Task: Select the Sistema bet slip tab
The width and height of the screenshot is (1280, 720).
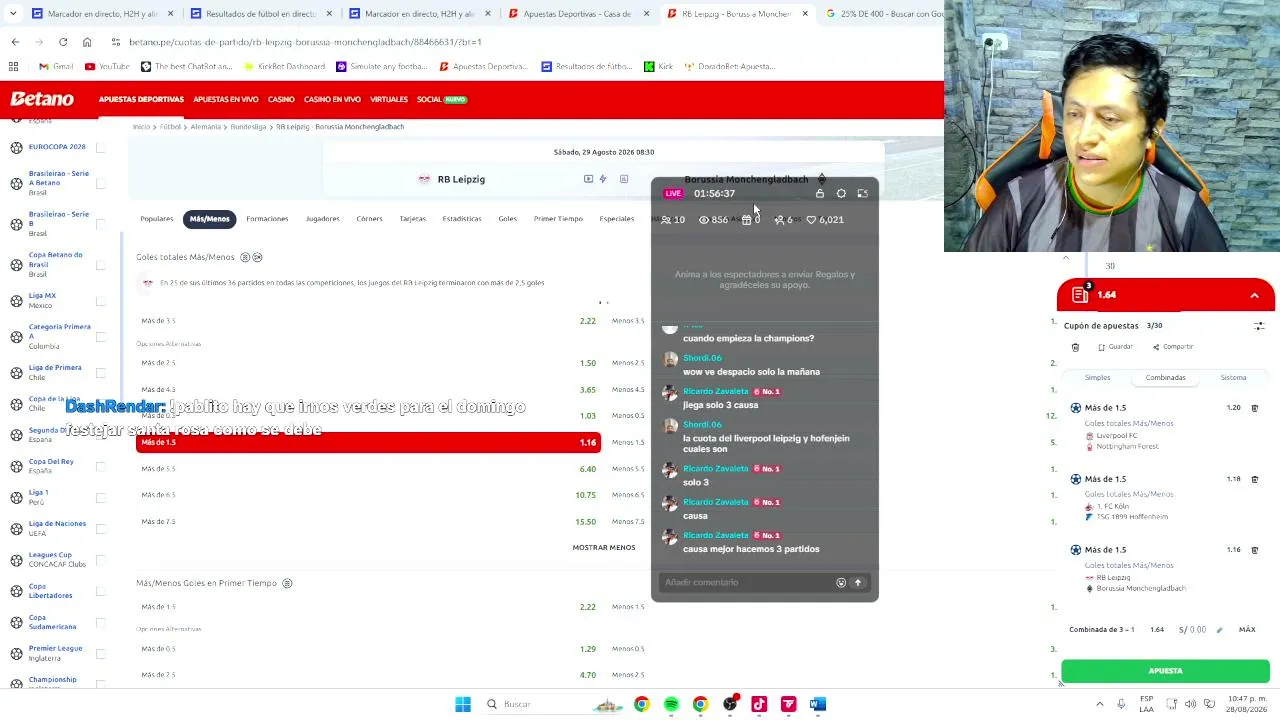Action: pyautogui.click(x=1233, y=378)
